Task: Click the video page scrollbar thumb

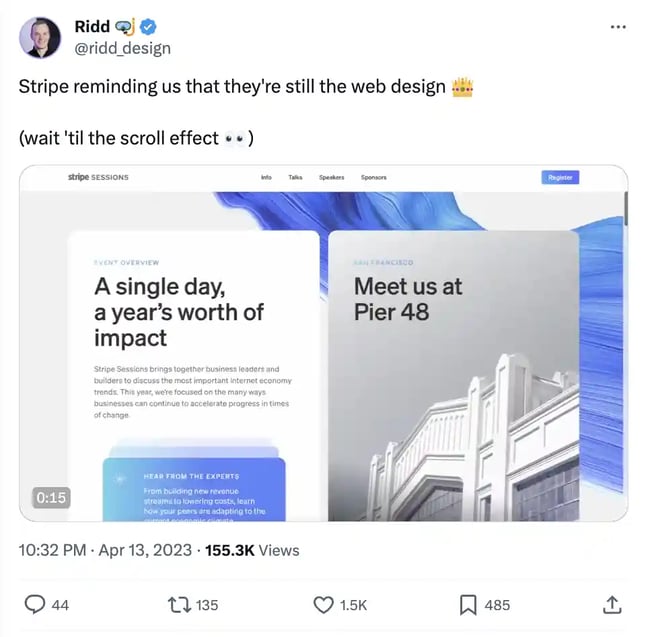Action: [625, 209]
